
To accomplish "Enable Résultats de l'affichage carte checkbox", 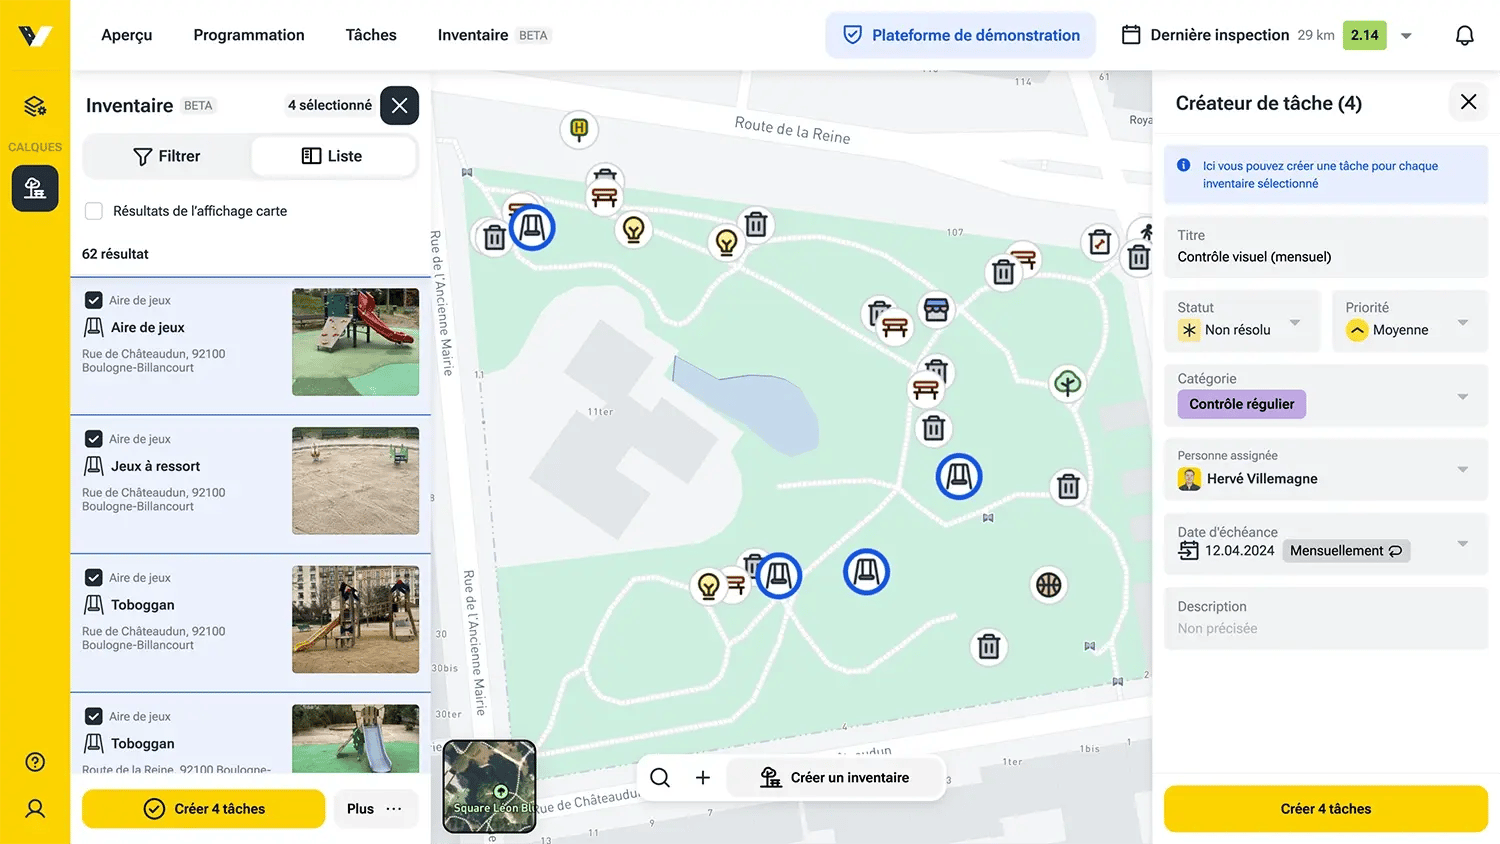I will coord(94,211).
